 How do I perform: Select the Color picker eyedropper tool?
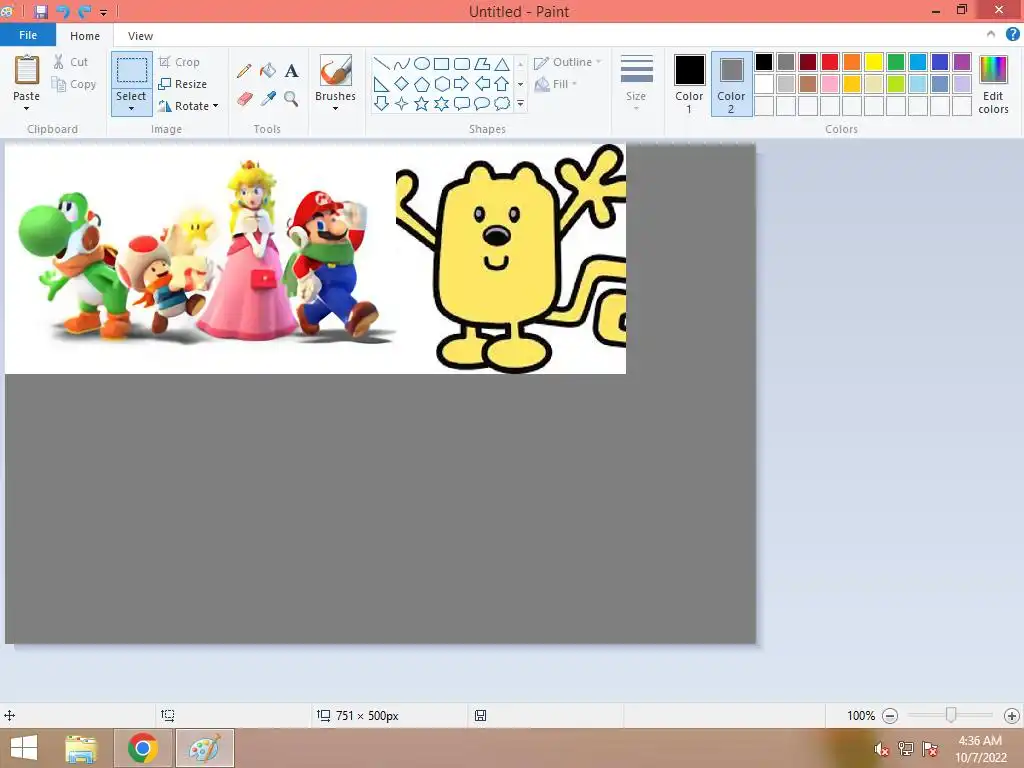[x=268, y=99]
